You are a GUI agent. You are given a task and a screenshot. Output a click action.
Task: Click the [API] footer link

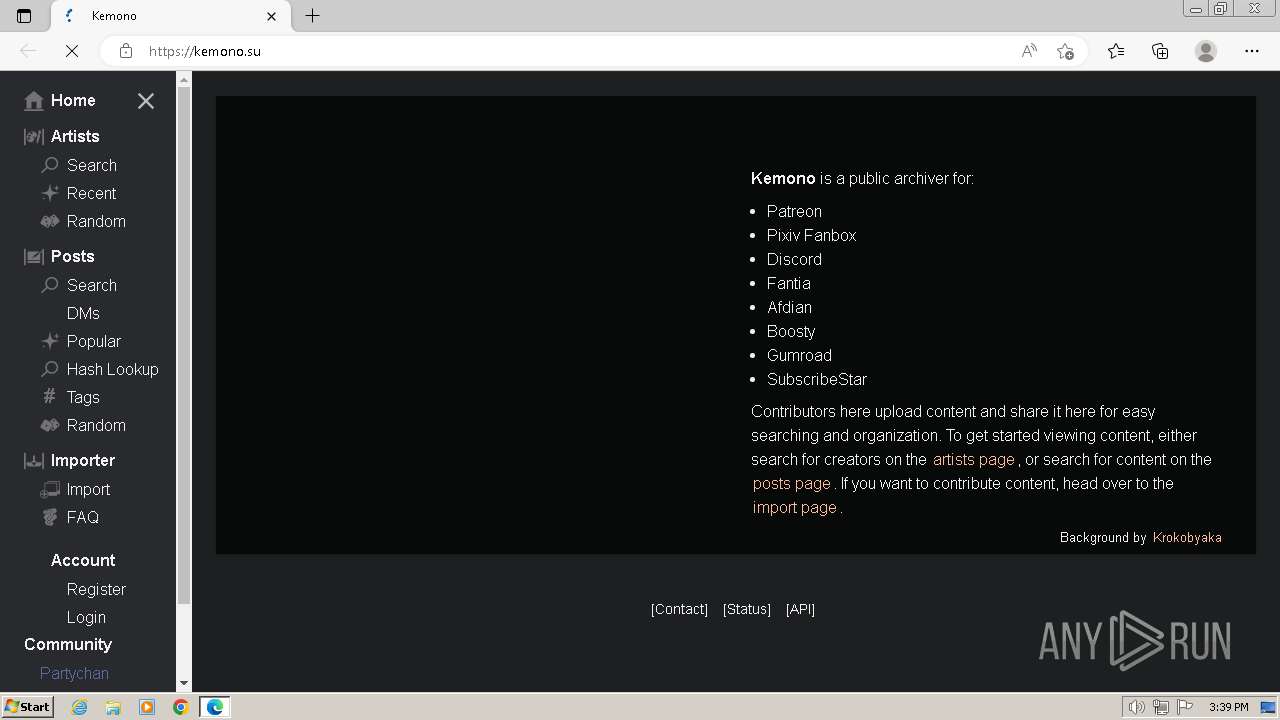coord(800,609)
